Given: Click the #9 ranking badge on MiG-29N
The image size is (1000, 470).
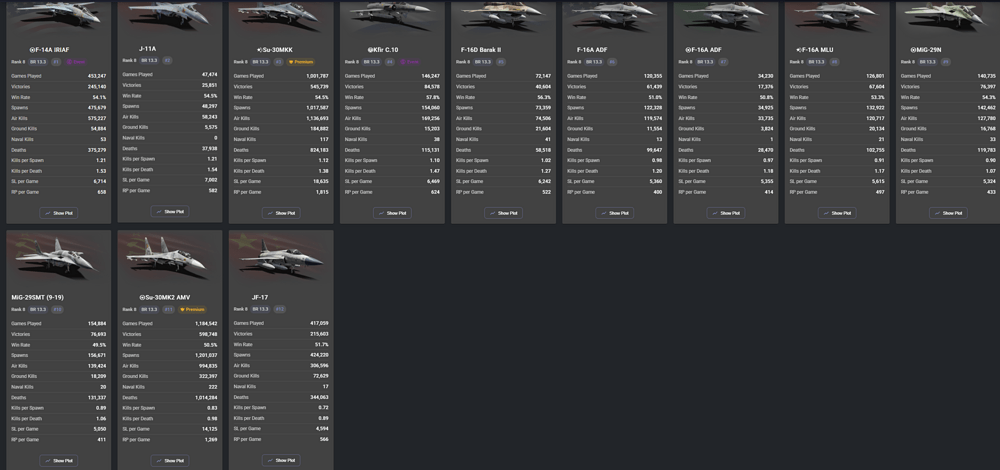Looking at the screenshot, I should (x=945, y=62).
